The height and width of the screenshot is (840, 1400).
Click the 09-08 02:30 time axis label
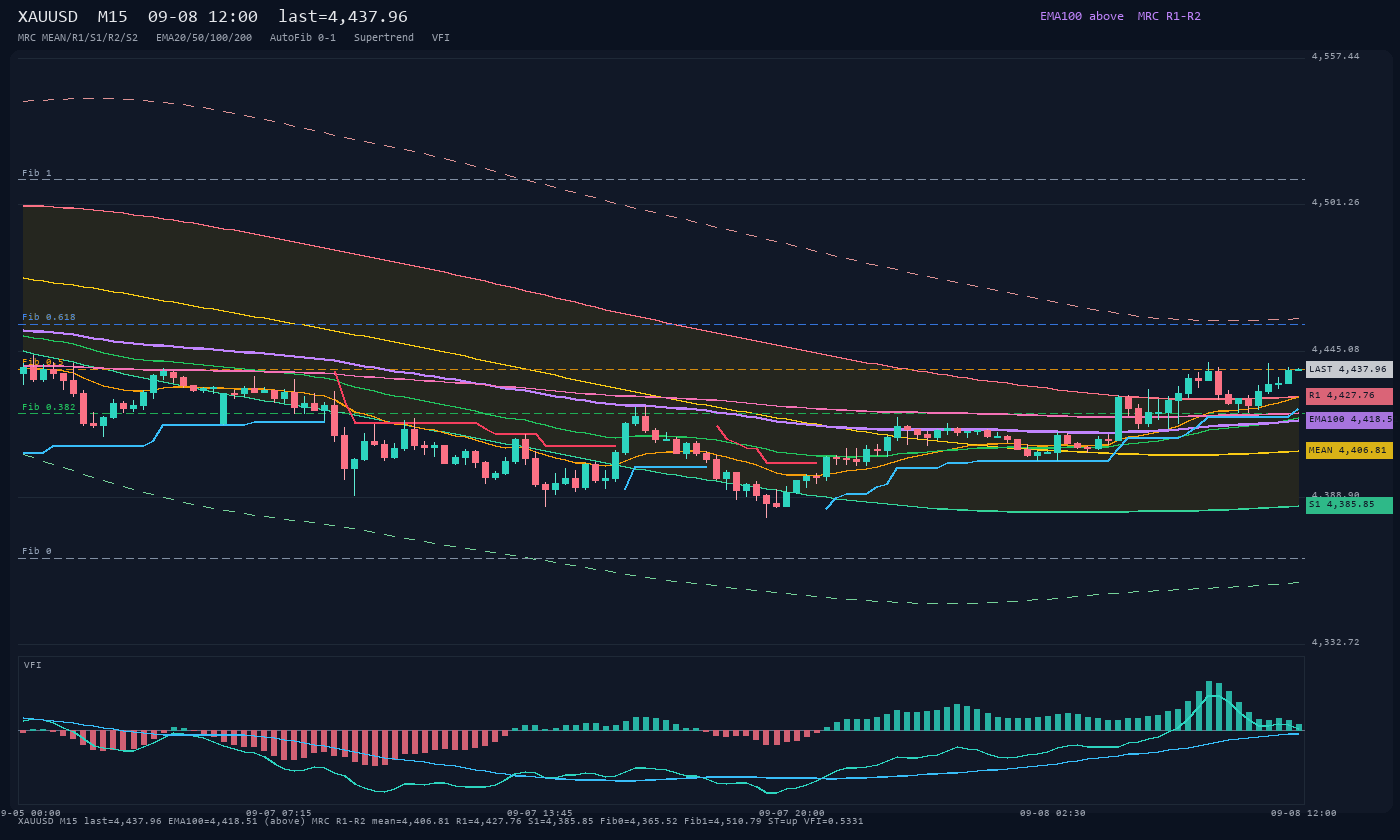click(x=1053, y=813)
